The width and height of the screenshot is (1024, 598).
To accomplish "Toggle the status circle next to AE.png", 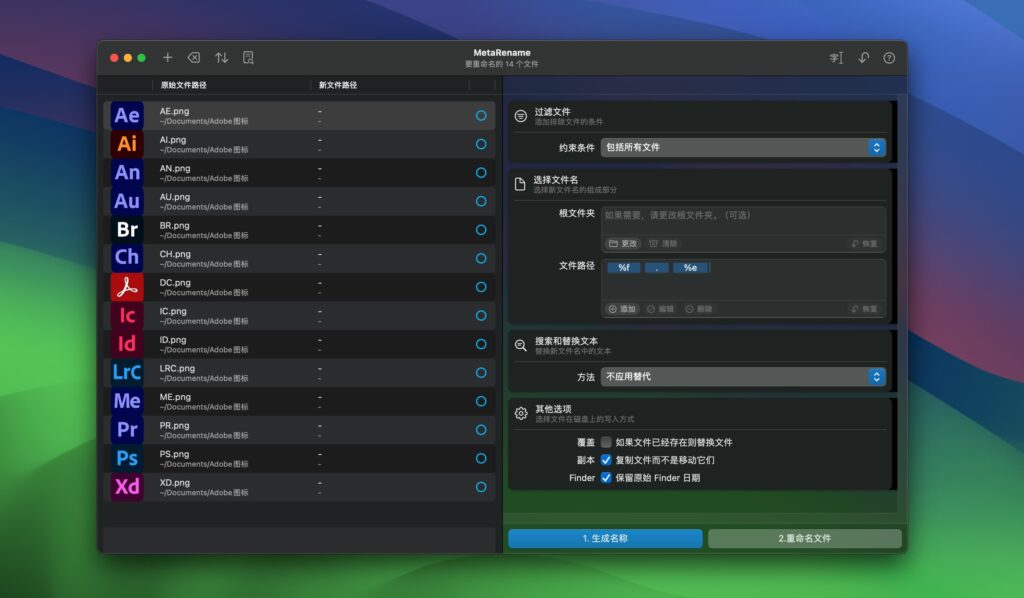I will 481,115.
